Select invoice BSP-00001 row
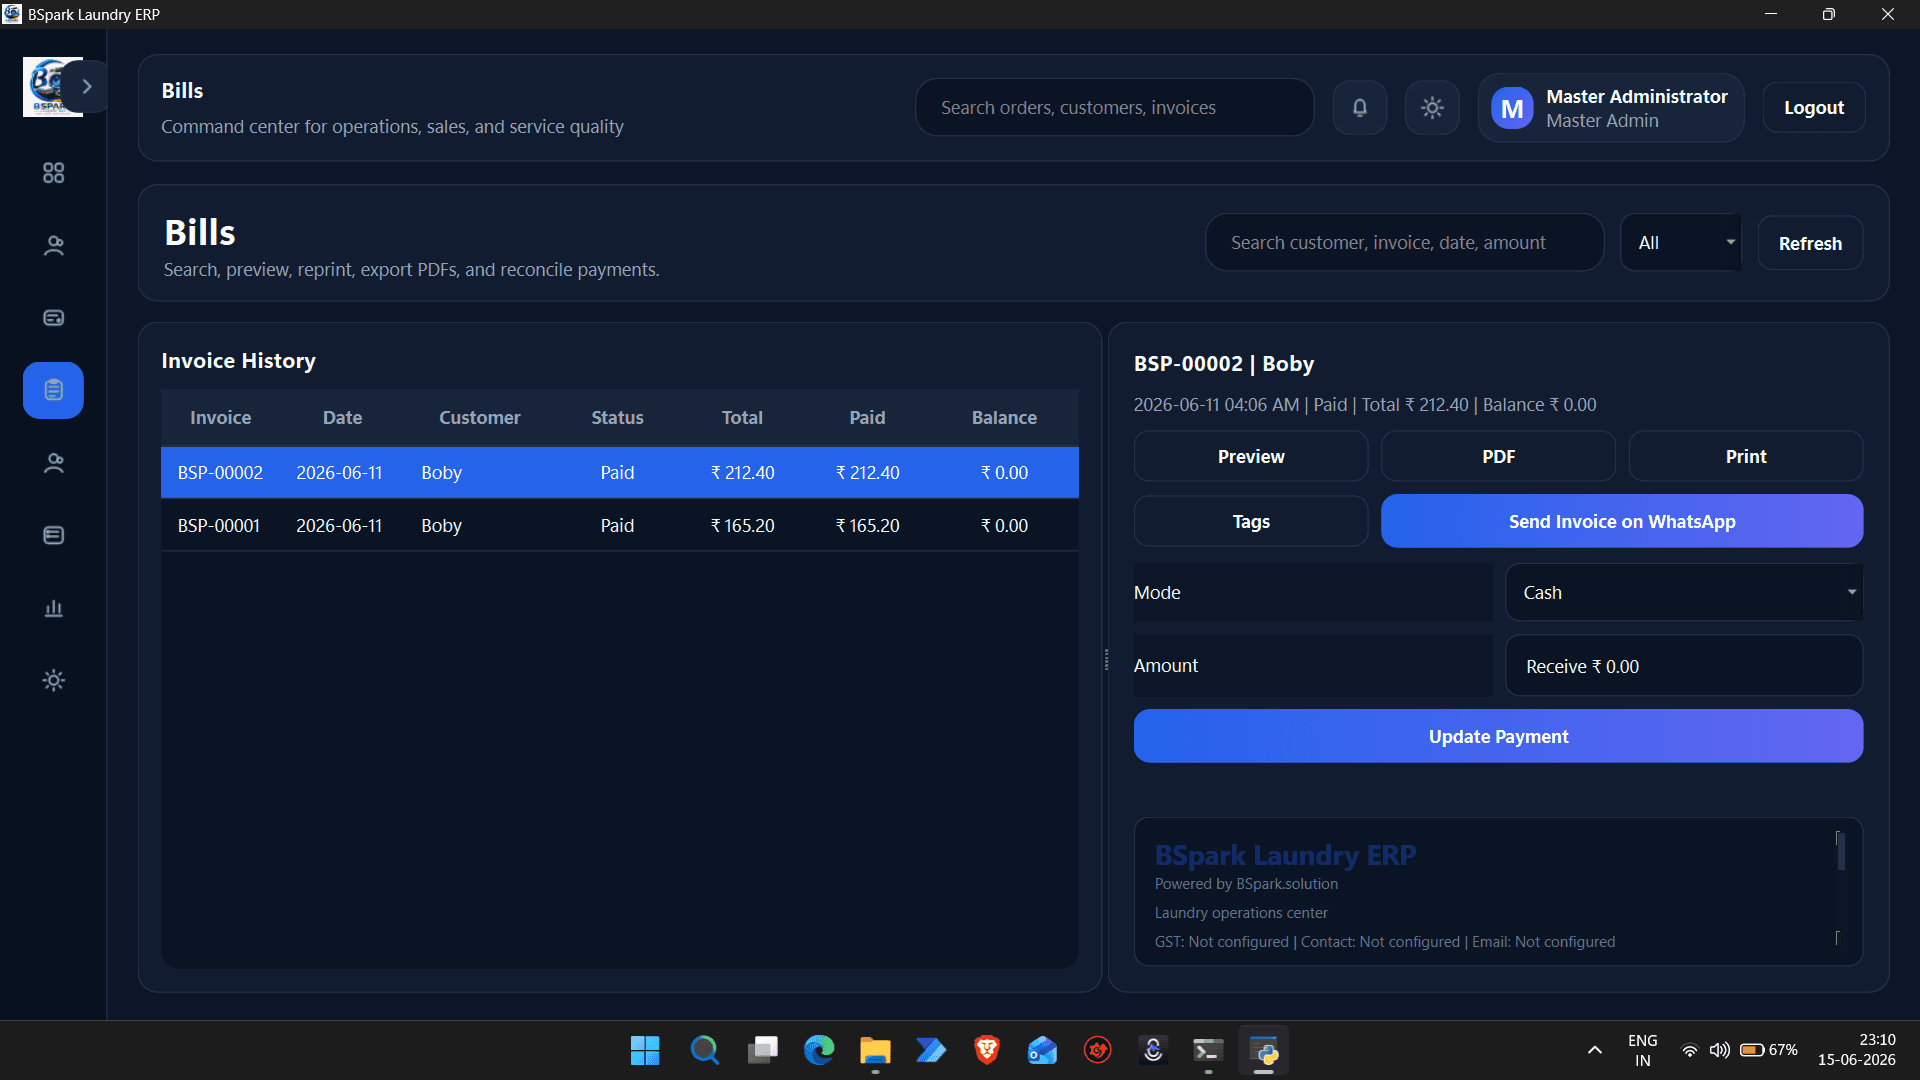Viewport: 1920px width, 1080px height. click(x=620, y=525)
